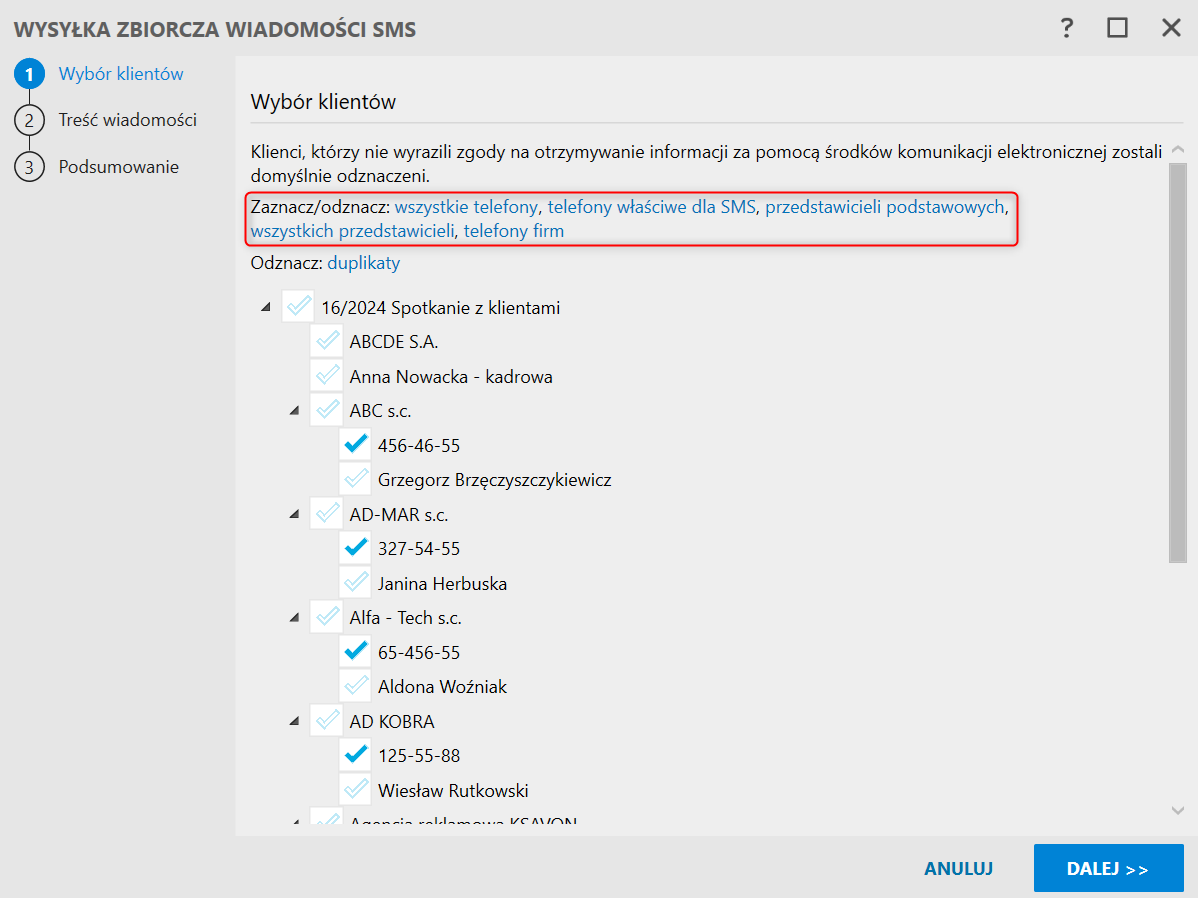Click telefony właściwe dla SMS link
Screen dimensions: 1198x898
(x=651, y=207)
